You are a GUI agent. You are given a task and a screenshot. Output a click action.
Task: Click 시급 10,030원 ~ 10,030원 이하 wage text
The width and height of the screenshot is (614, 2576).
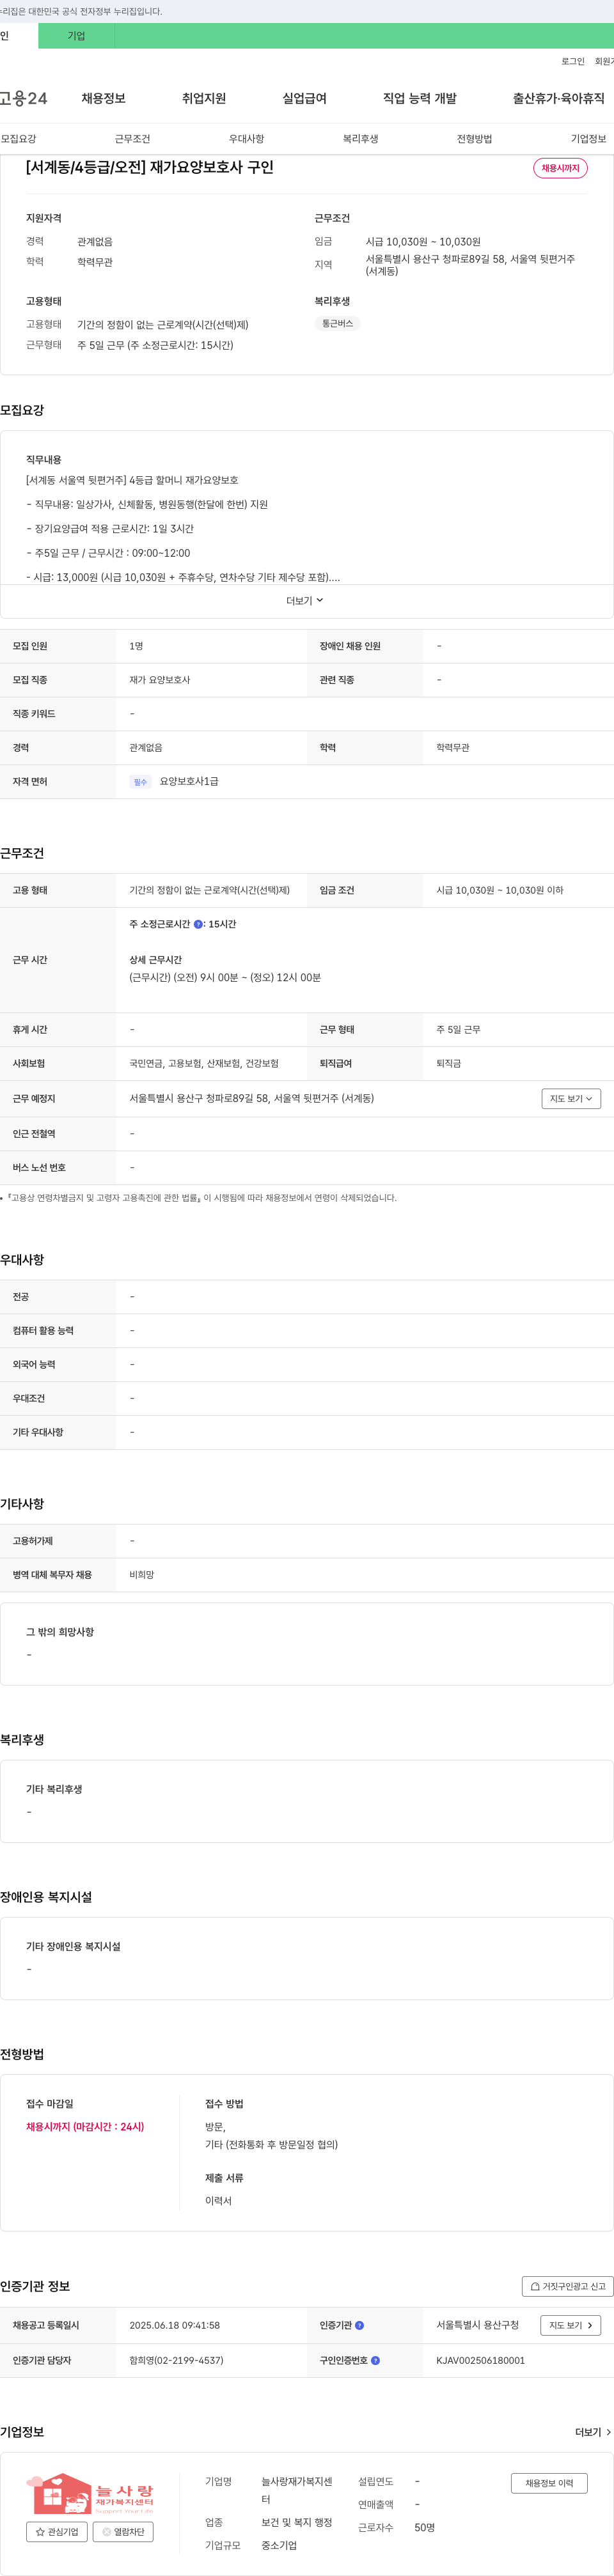pos(499,890)
